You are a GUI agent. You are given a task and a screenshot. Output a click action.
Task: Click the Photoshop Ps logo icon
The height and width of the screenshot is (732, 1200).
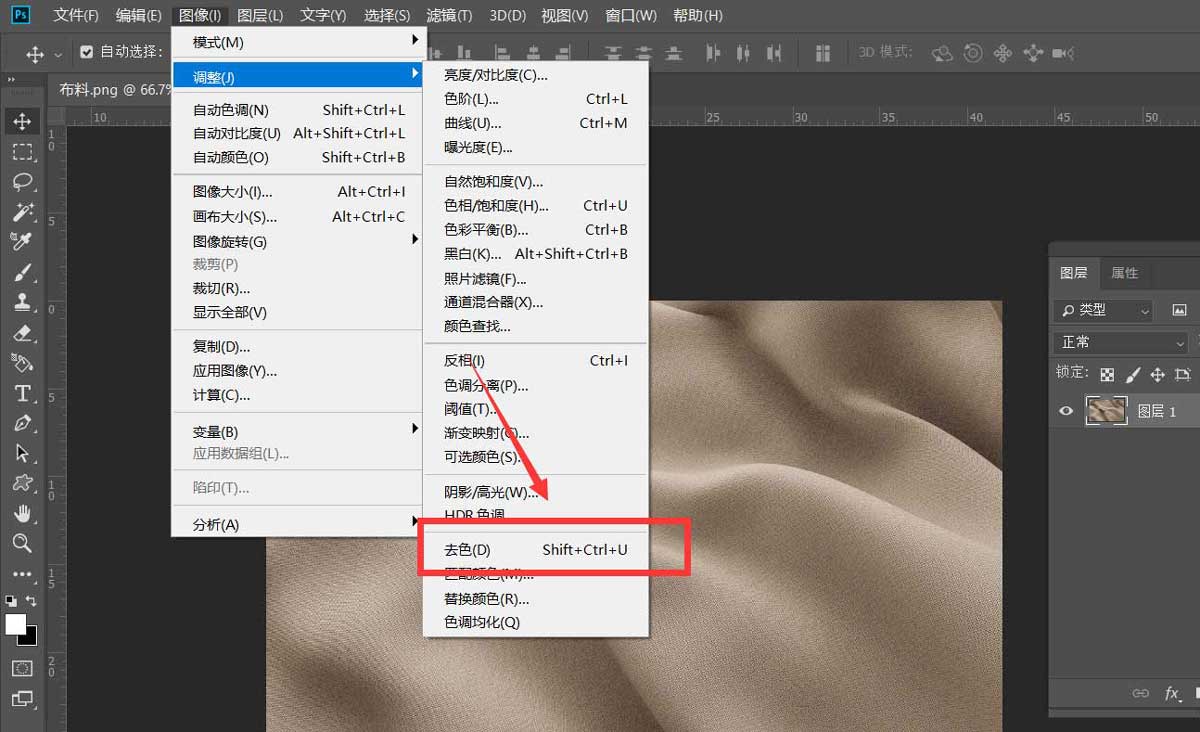[x=20, y=15]
